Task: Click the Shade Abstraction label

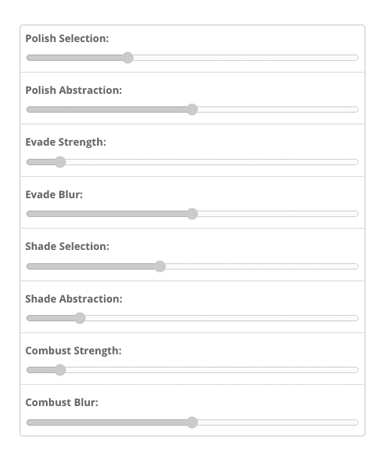Action: click(74, 299)
